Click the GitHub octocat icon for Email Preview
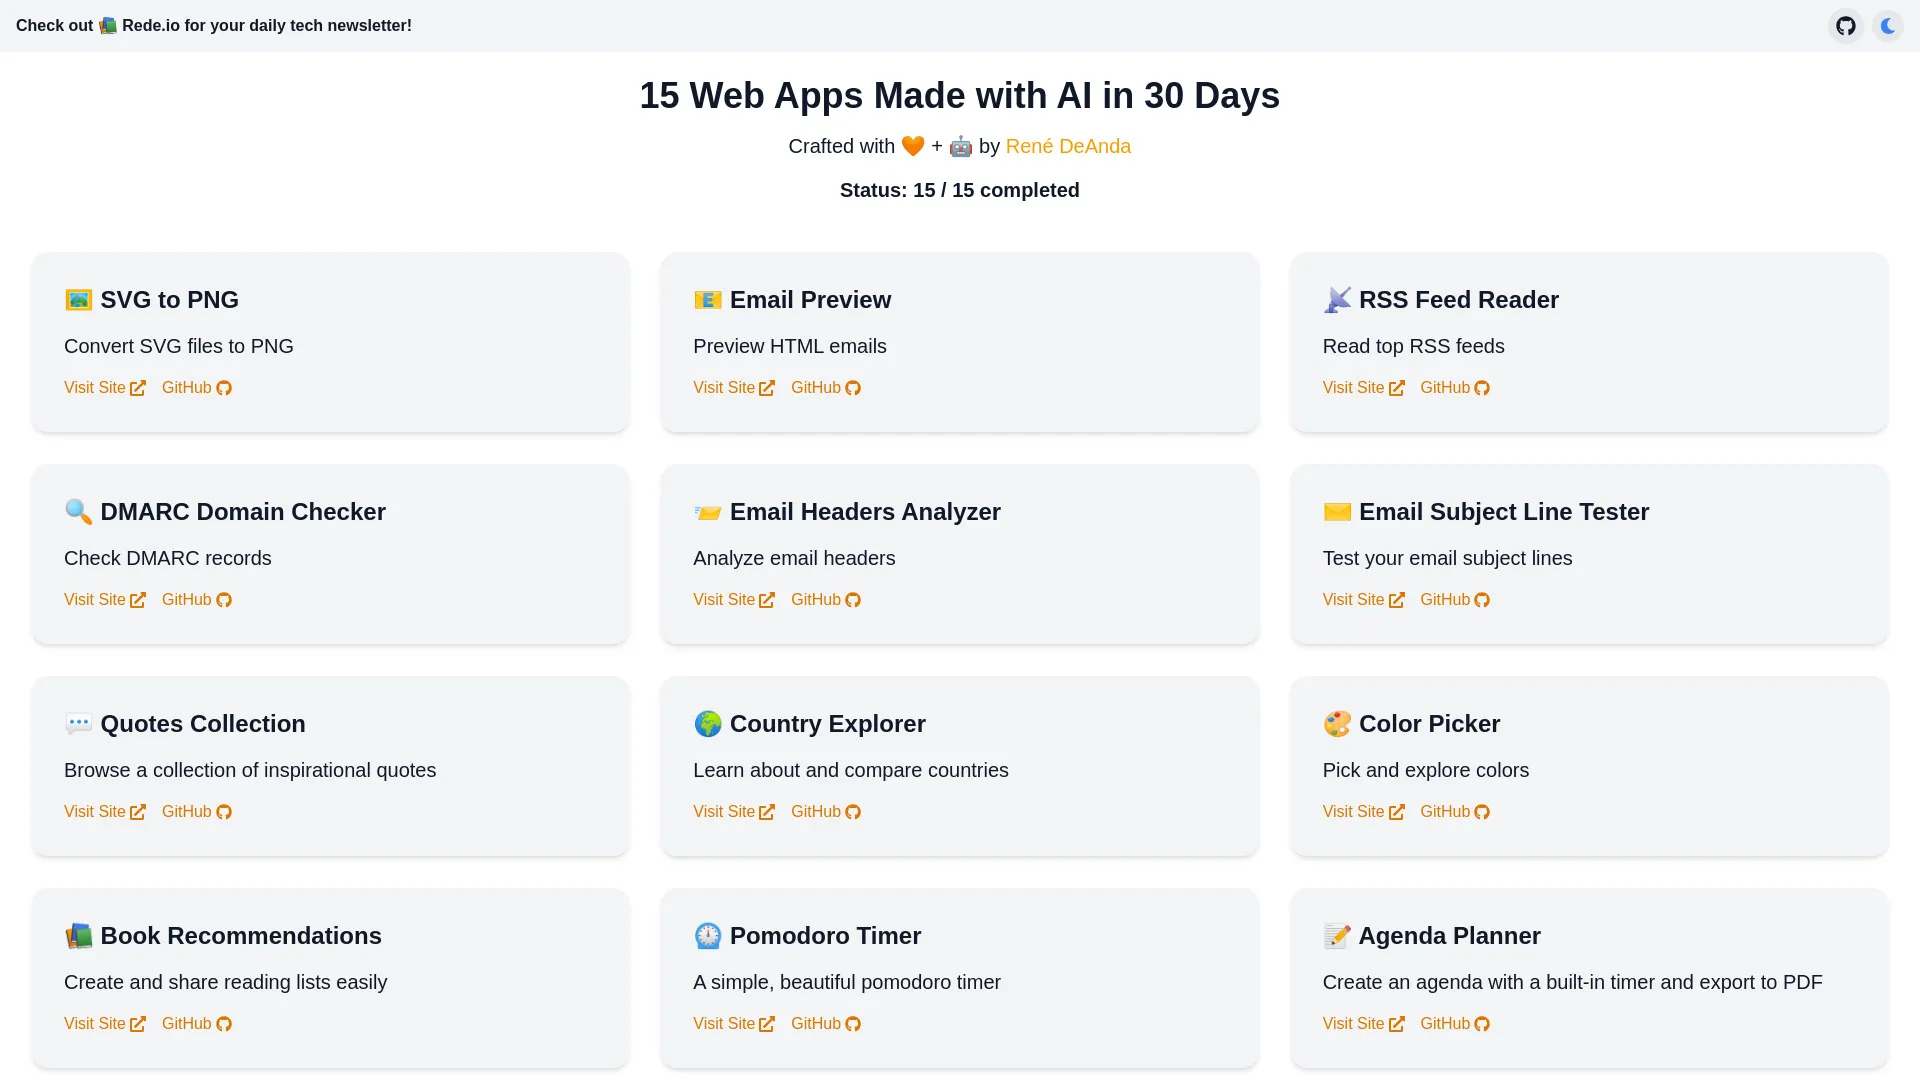 point(853,388)
